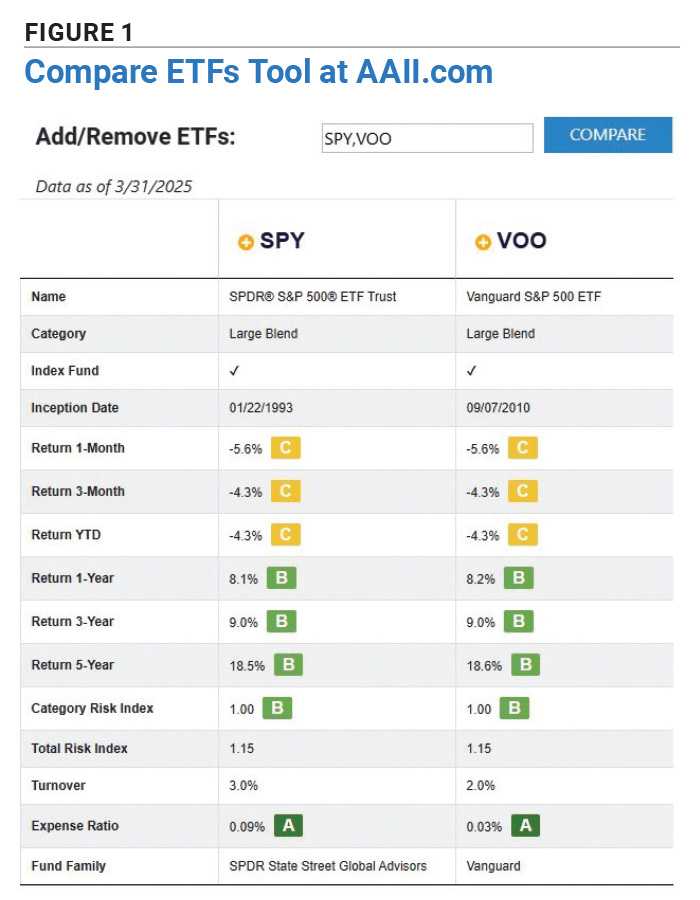Click the orange plus icon beside VOO
Viewport: 700px width, 900px height.
coord(484,240)
